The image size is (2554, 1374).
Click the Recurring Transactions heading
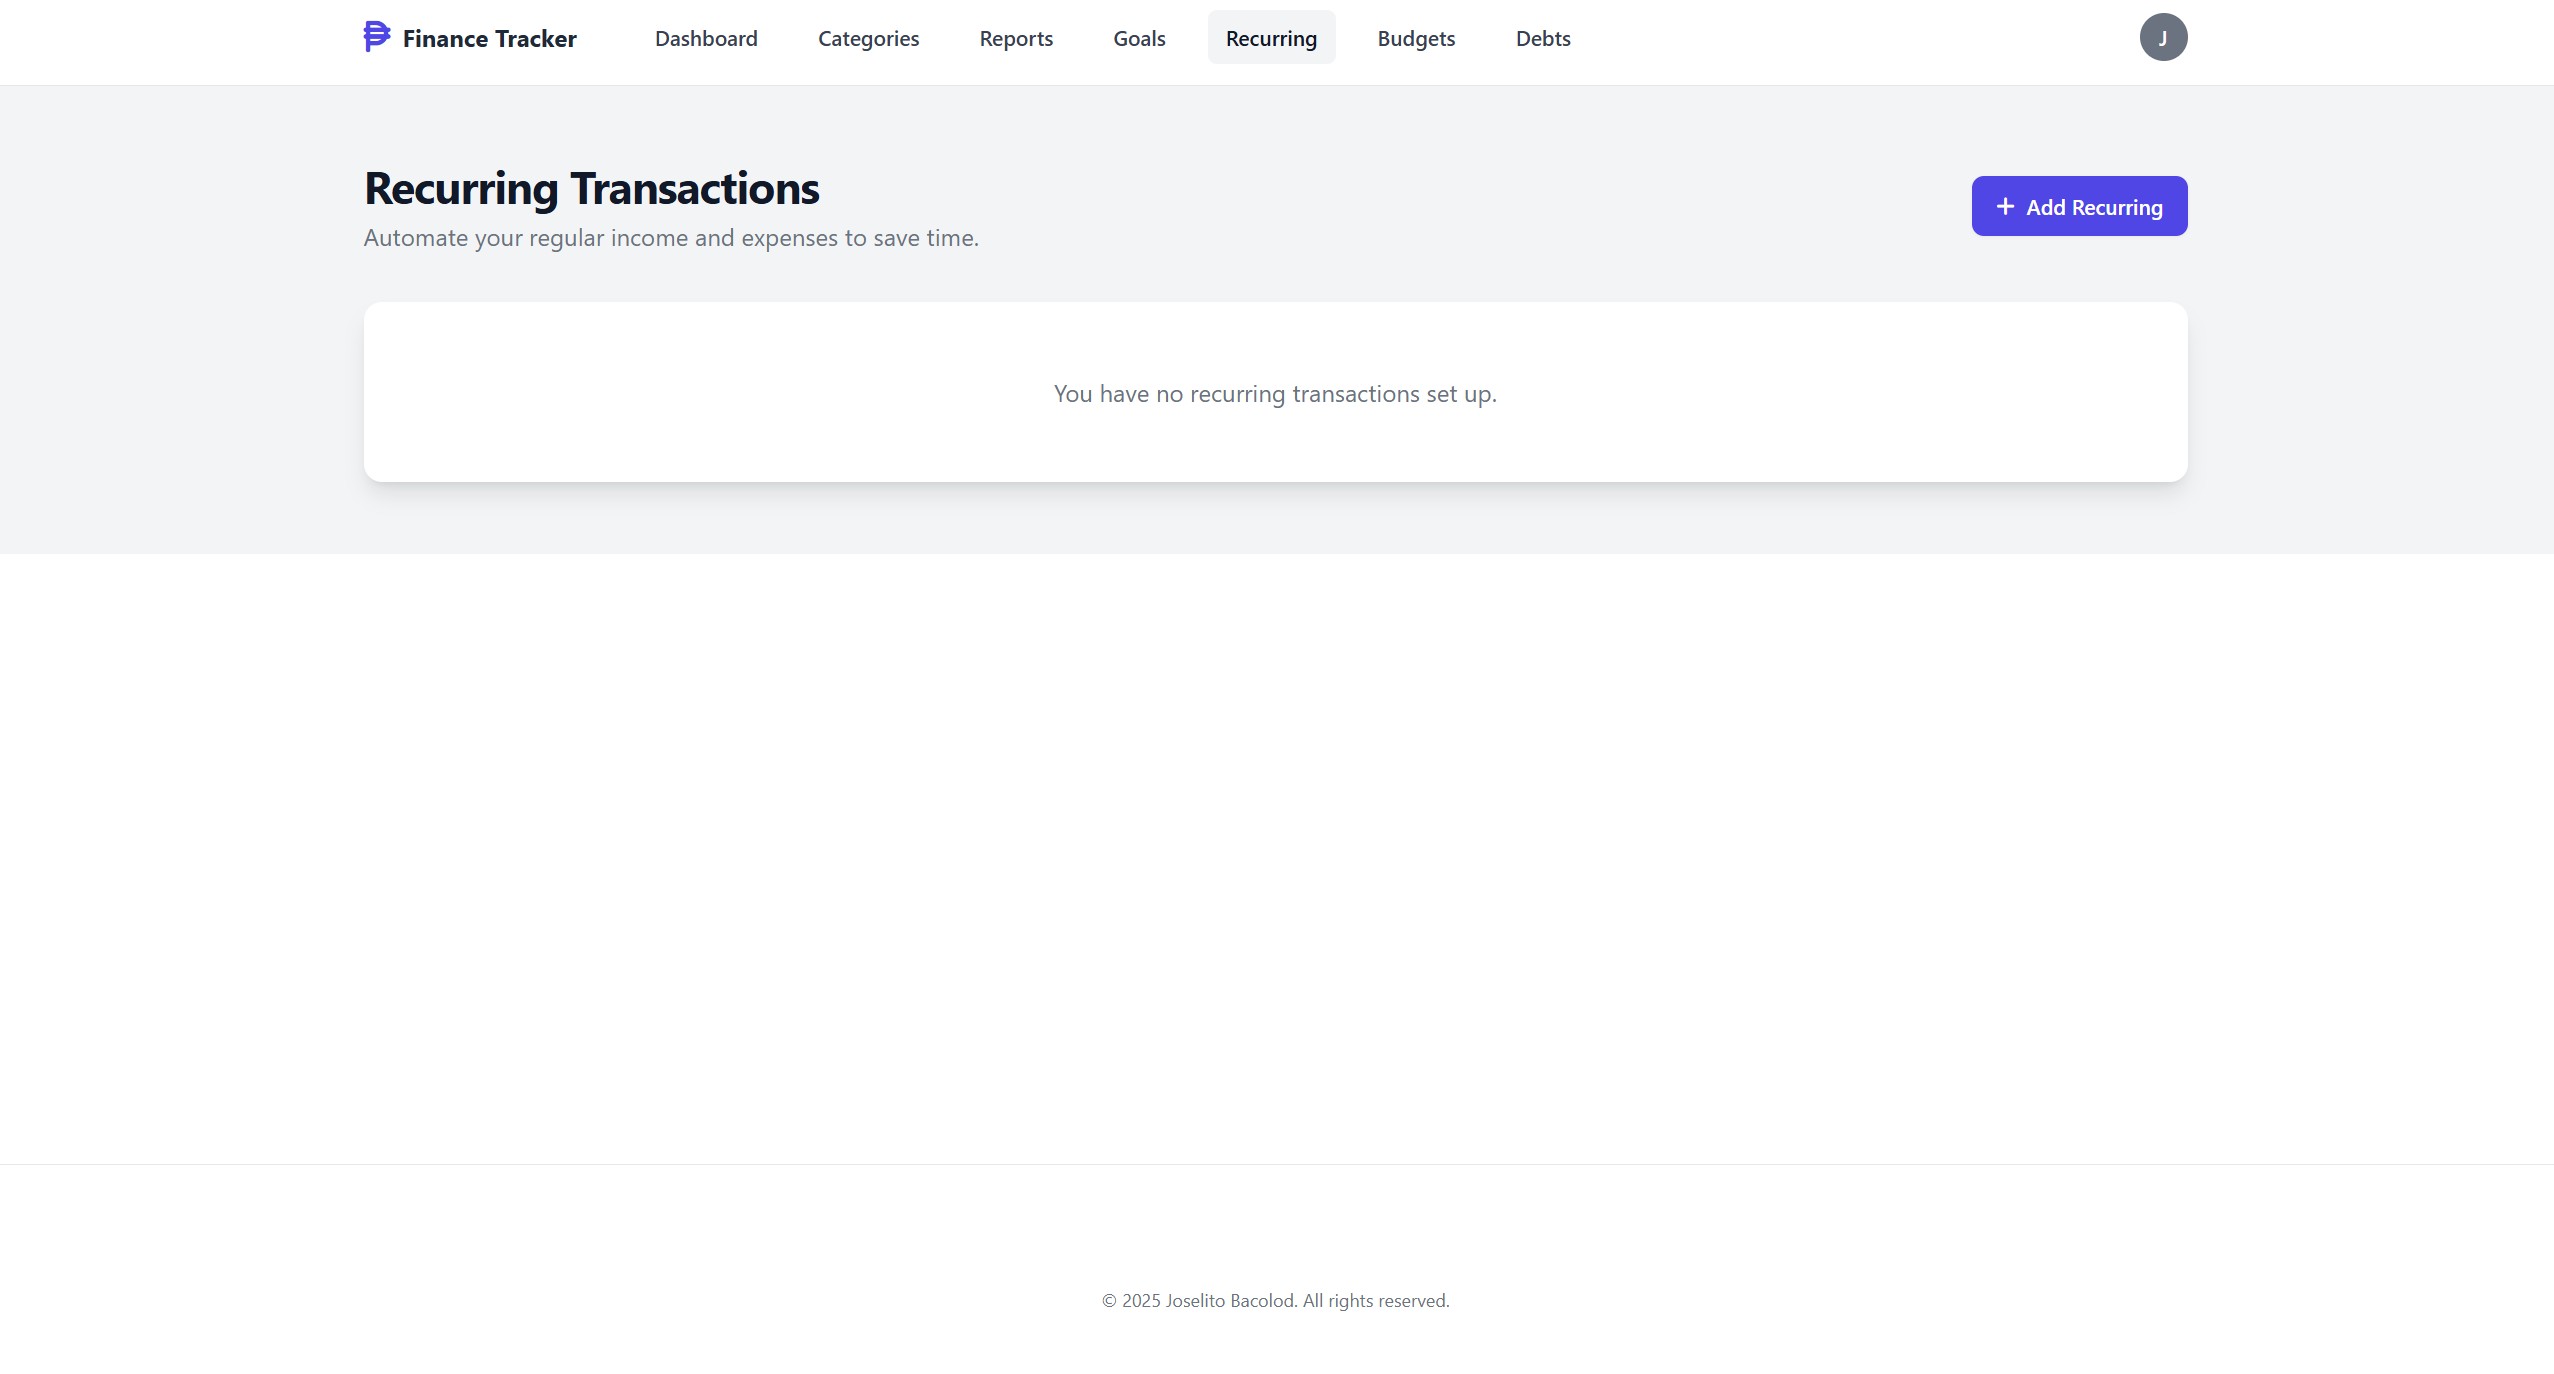(x=591, y=189)
